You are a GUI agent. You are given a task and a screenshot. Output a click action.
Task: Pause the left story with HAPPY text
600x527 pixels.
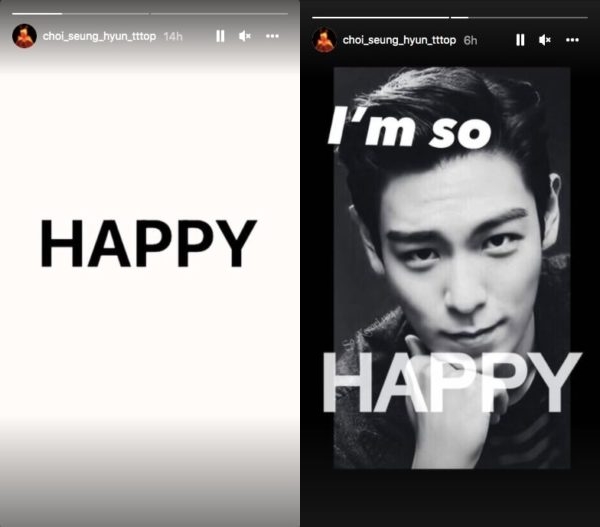(220, 36)
